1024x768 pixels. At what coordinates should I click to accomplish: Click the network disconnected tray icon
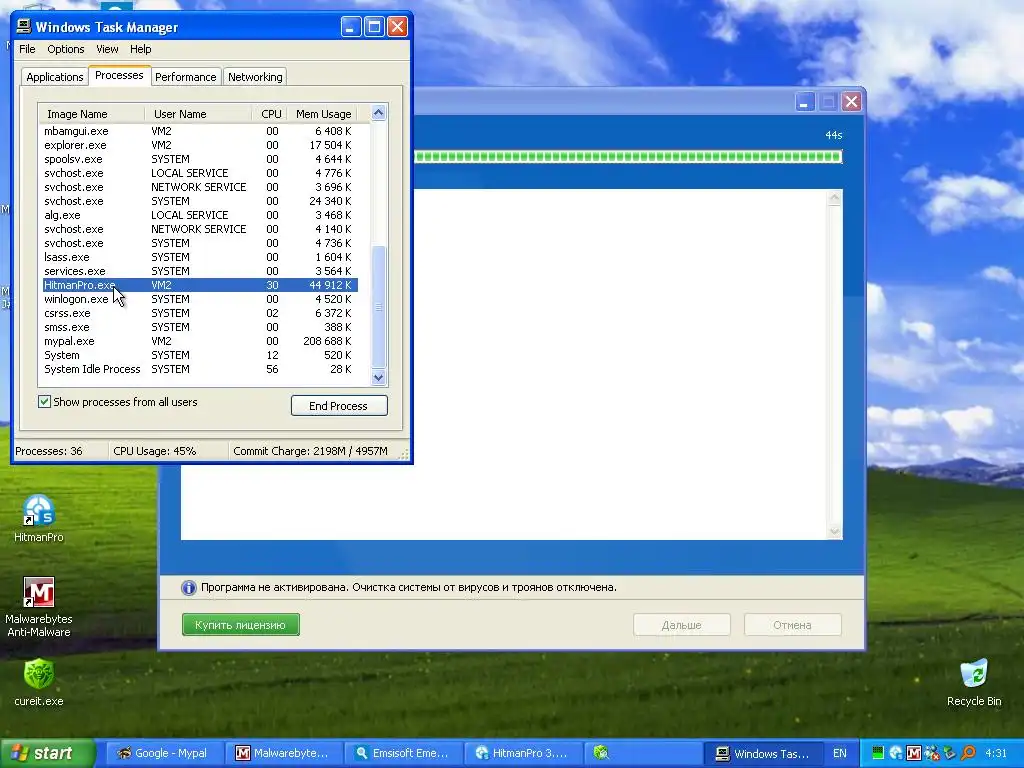[x=932, y=753]
